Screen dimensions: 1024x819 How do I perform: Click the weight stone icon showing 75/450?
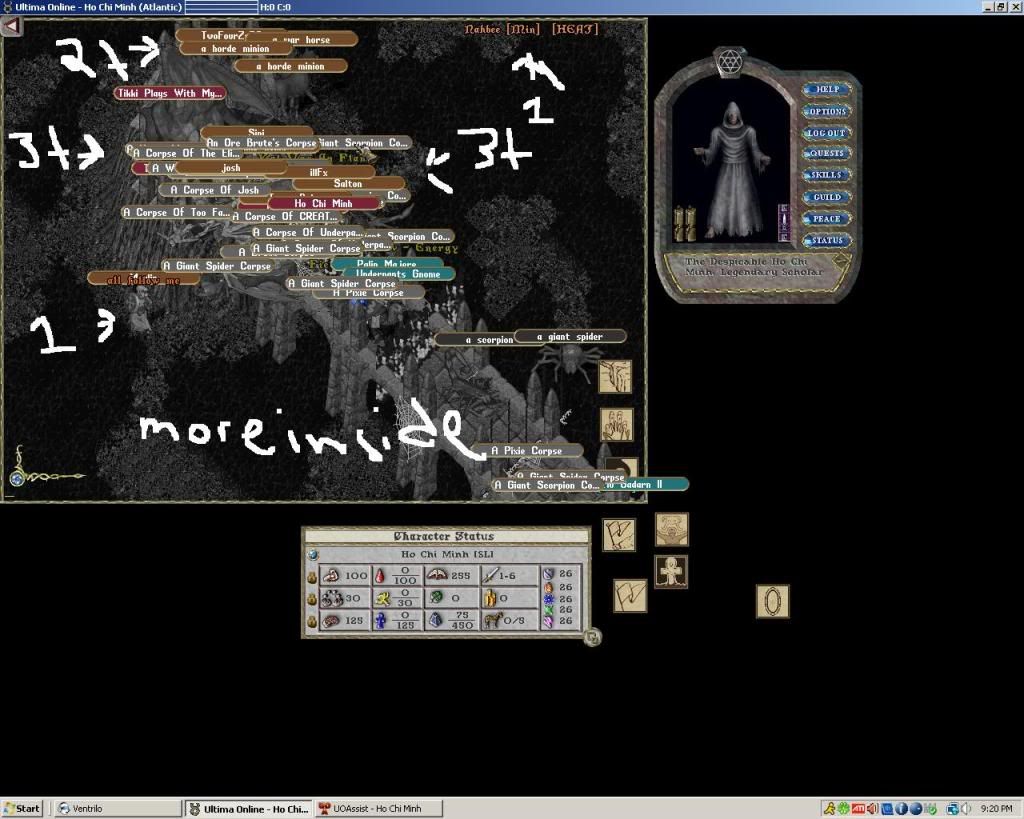tap(436, 620)
